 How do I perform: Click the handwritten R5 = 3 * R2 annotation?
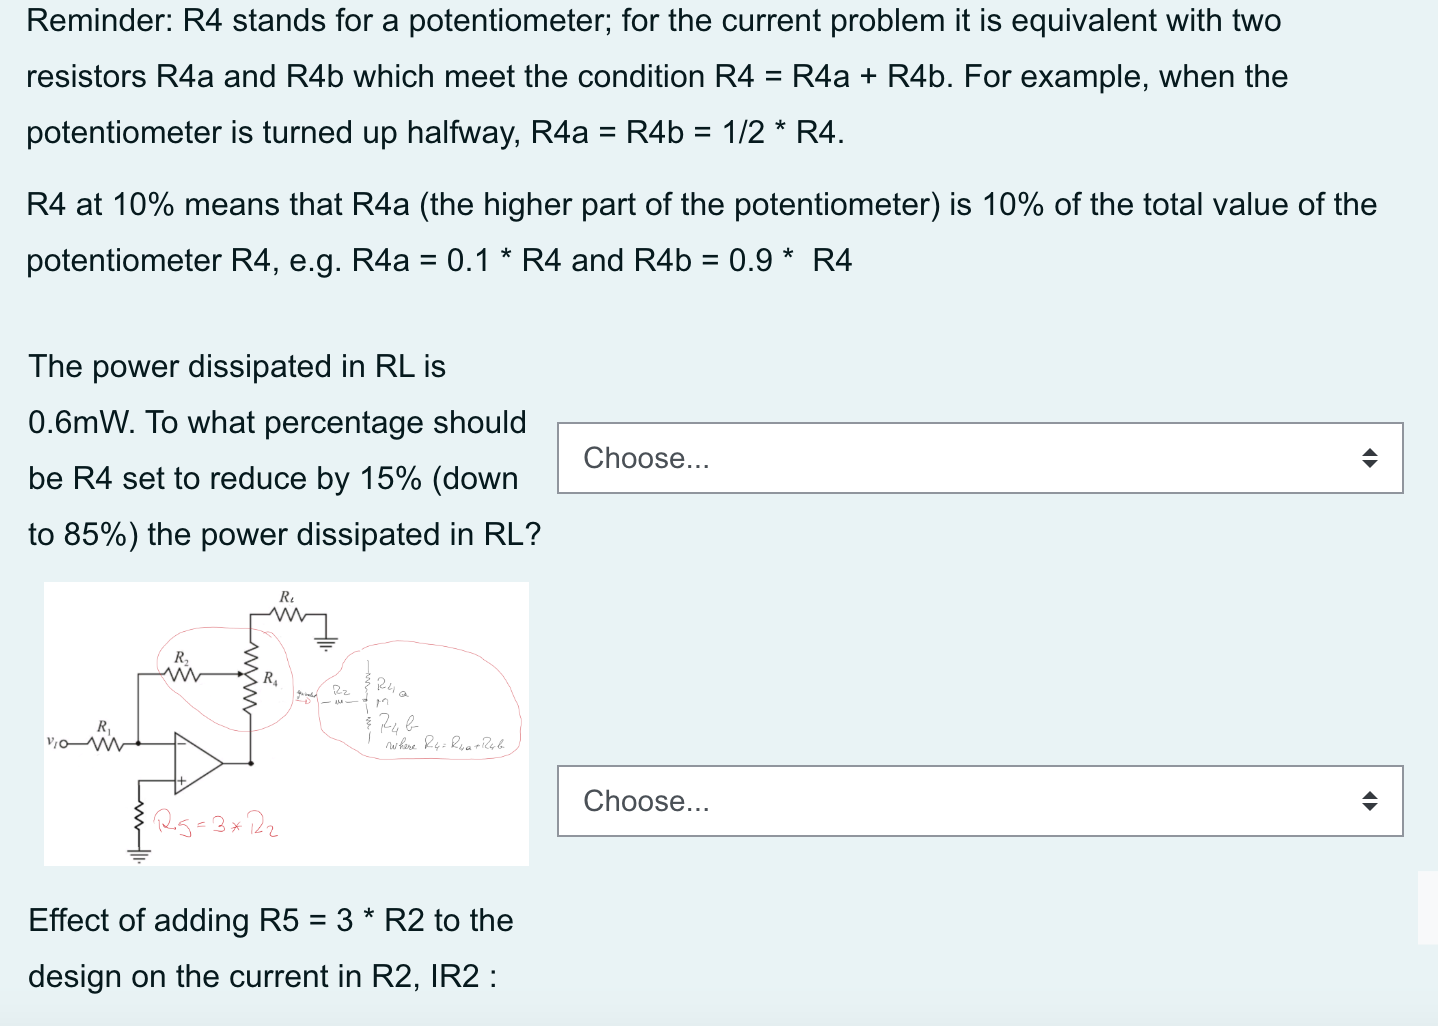[213, 823]
